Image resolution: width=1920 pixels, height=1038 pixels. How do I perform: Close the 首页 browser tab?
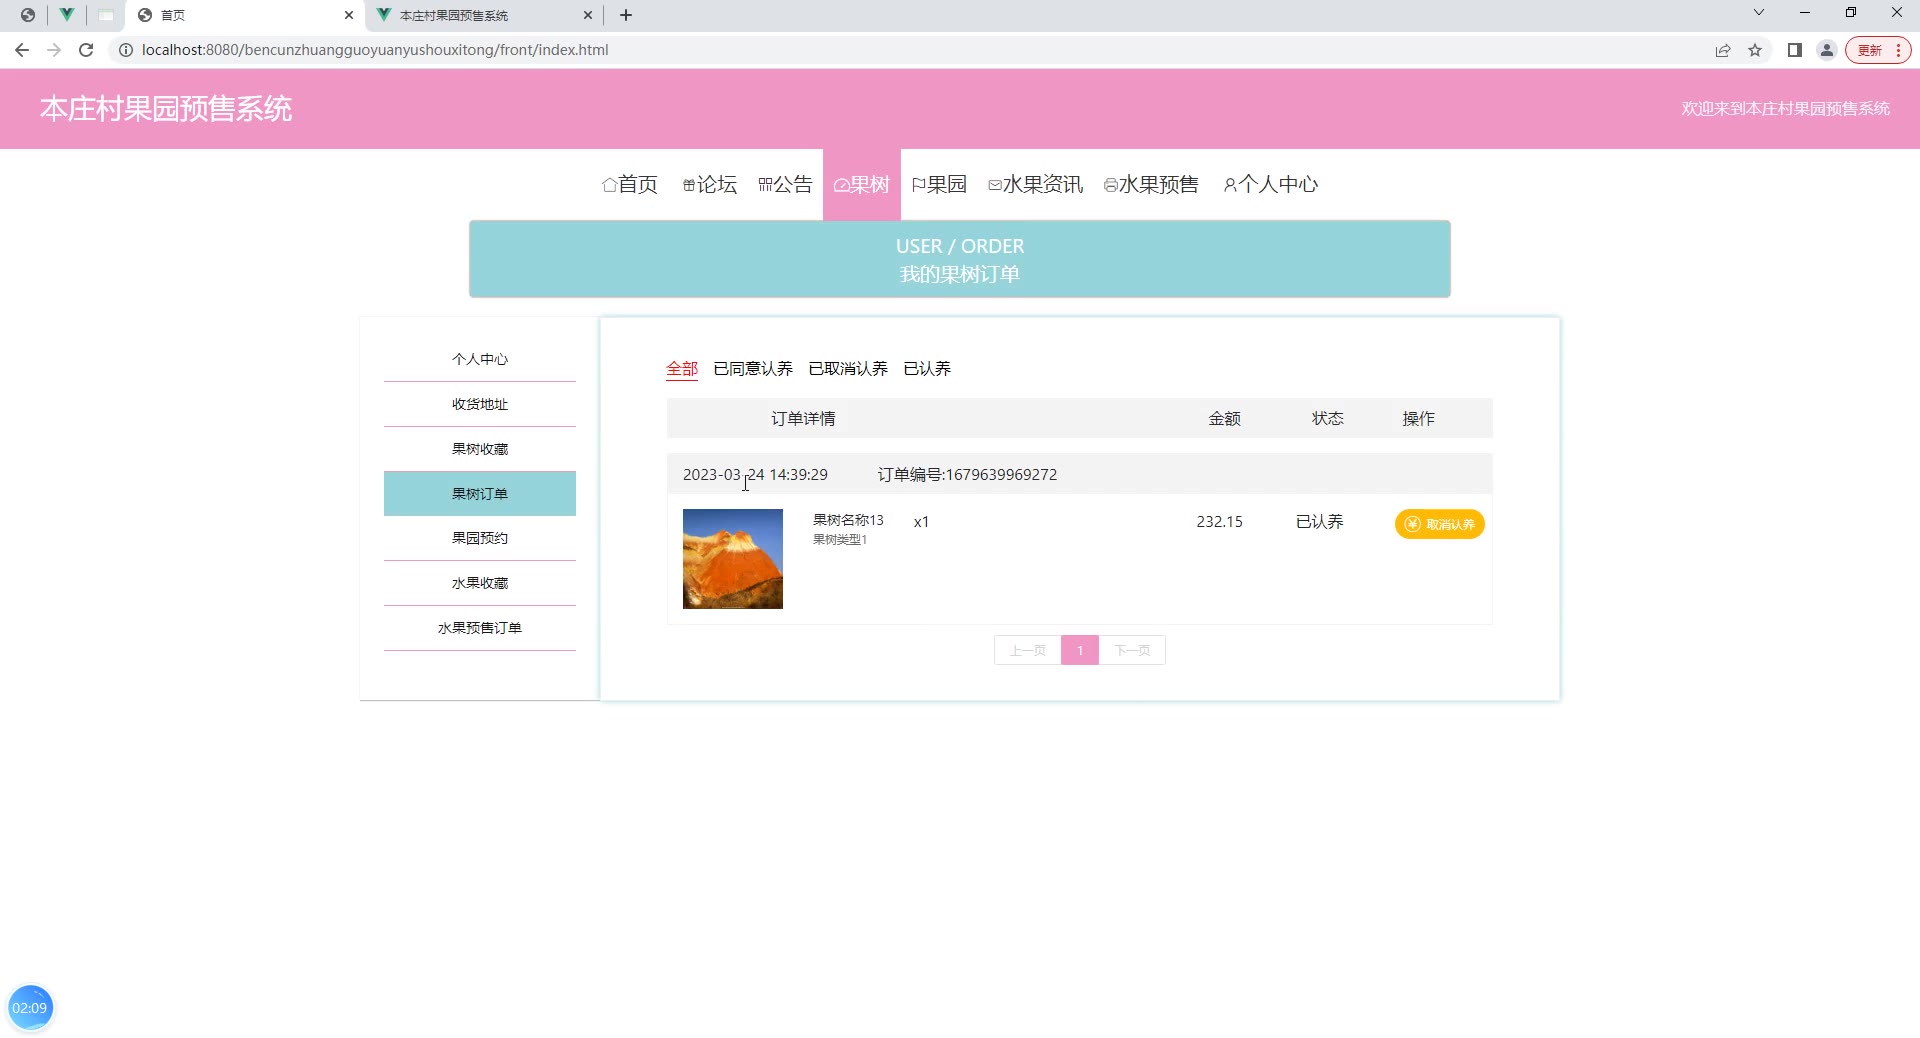click(x=349, y=15)
